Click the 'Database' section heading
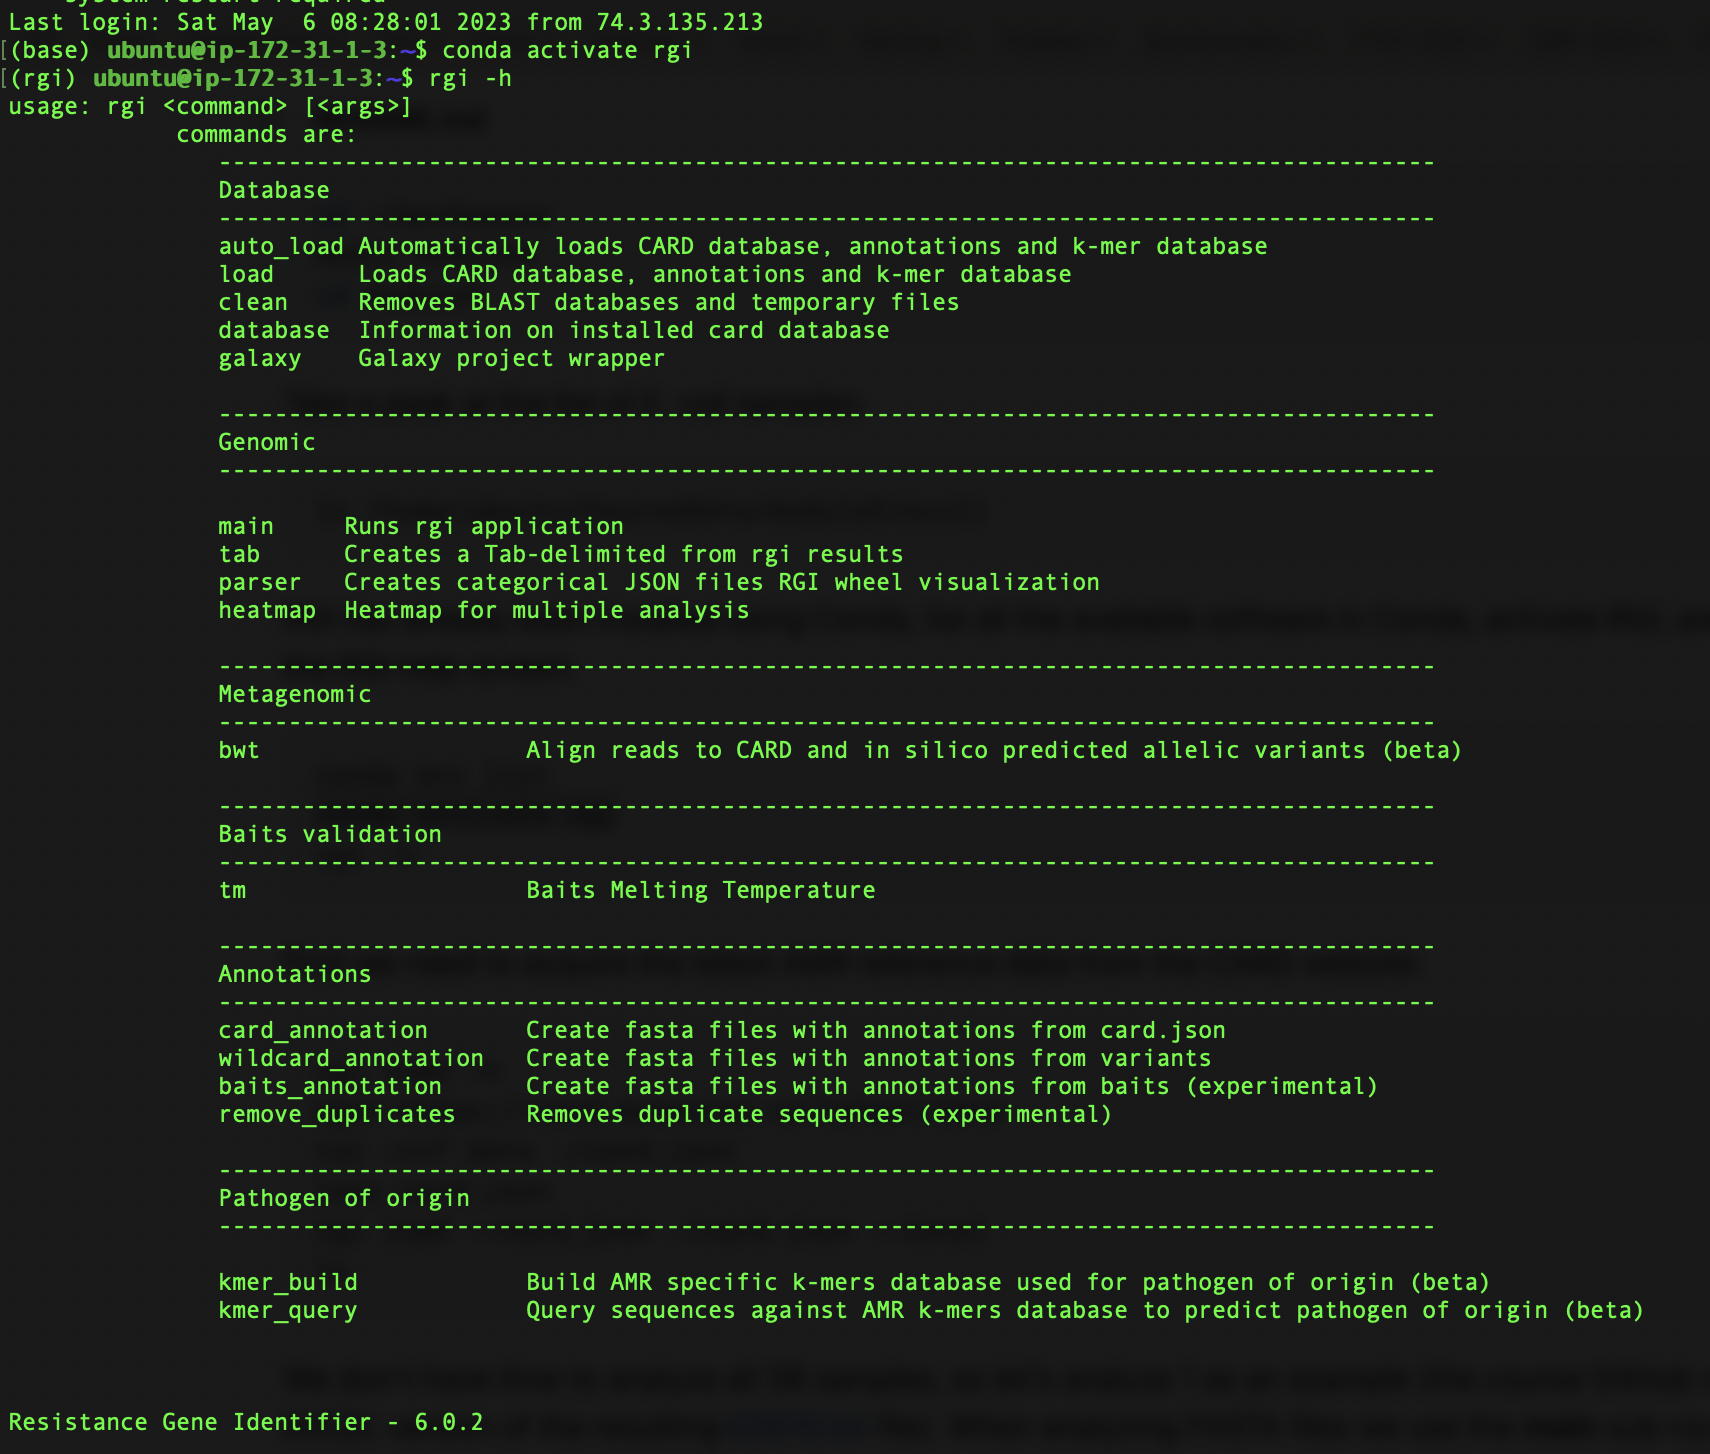Image resolution: width=1710 pixels, height=1454 pixels. (x=274, y=190)
